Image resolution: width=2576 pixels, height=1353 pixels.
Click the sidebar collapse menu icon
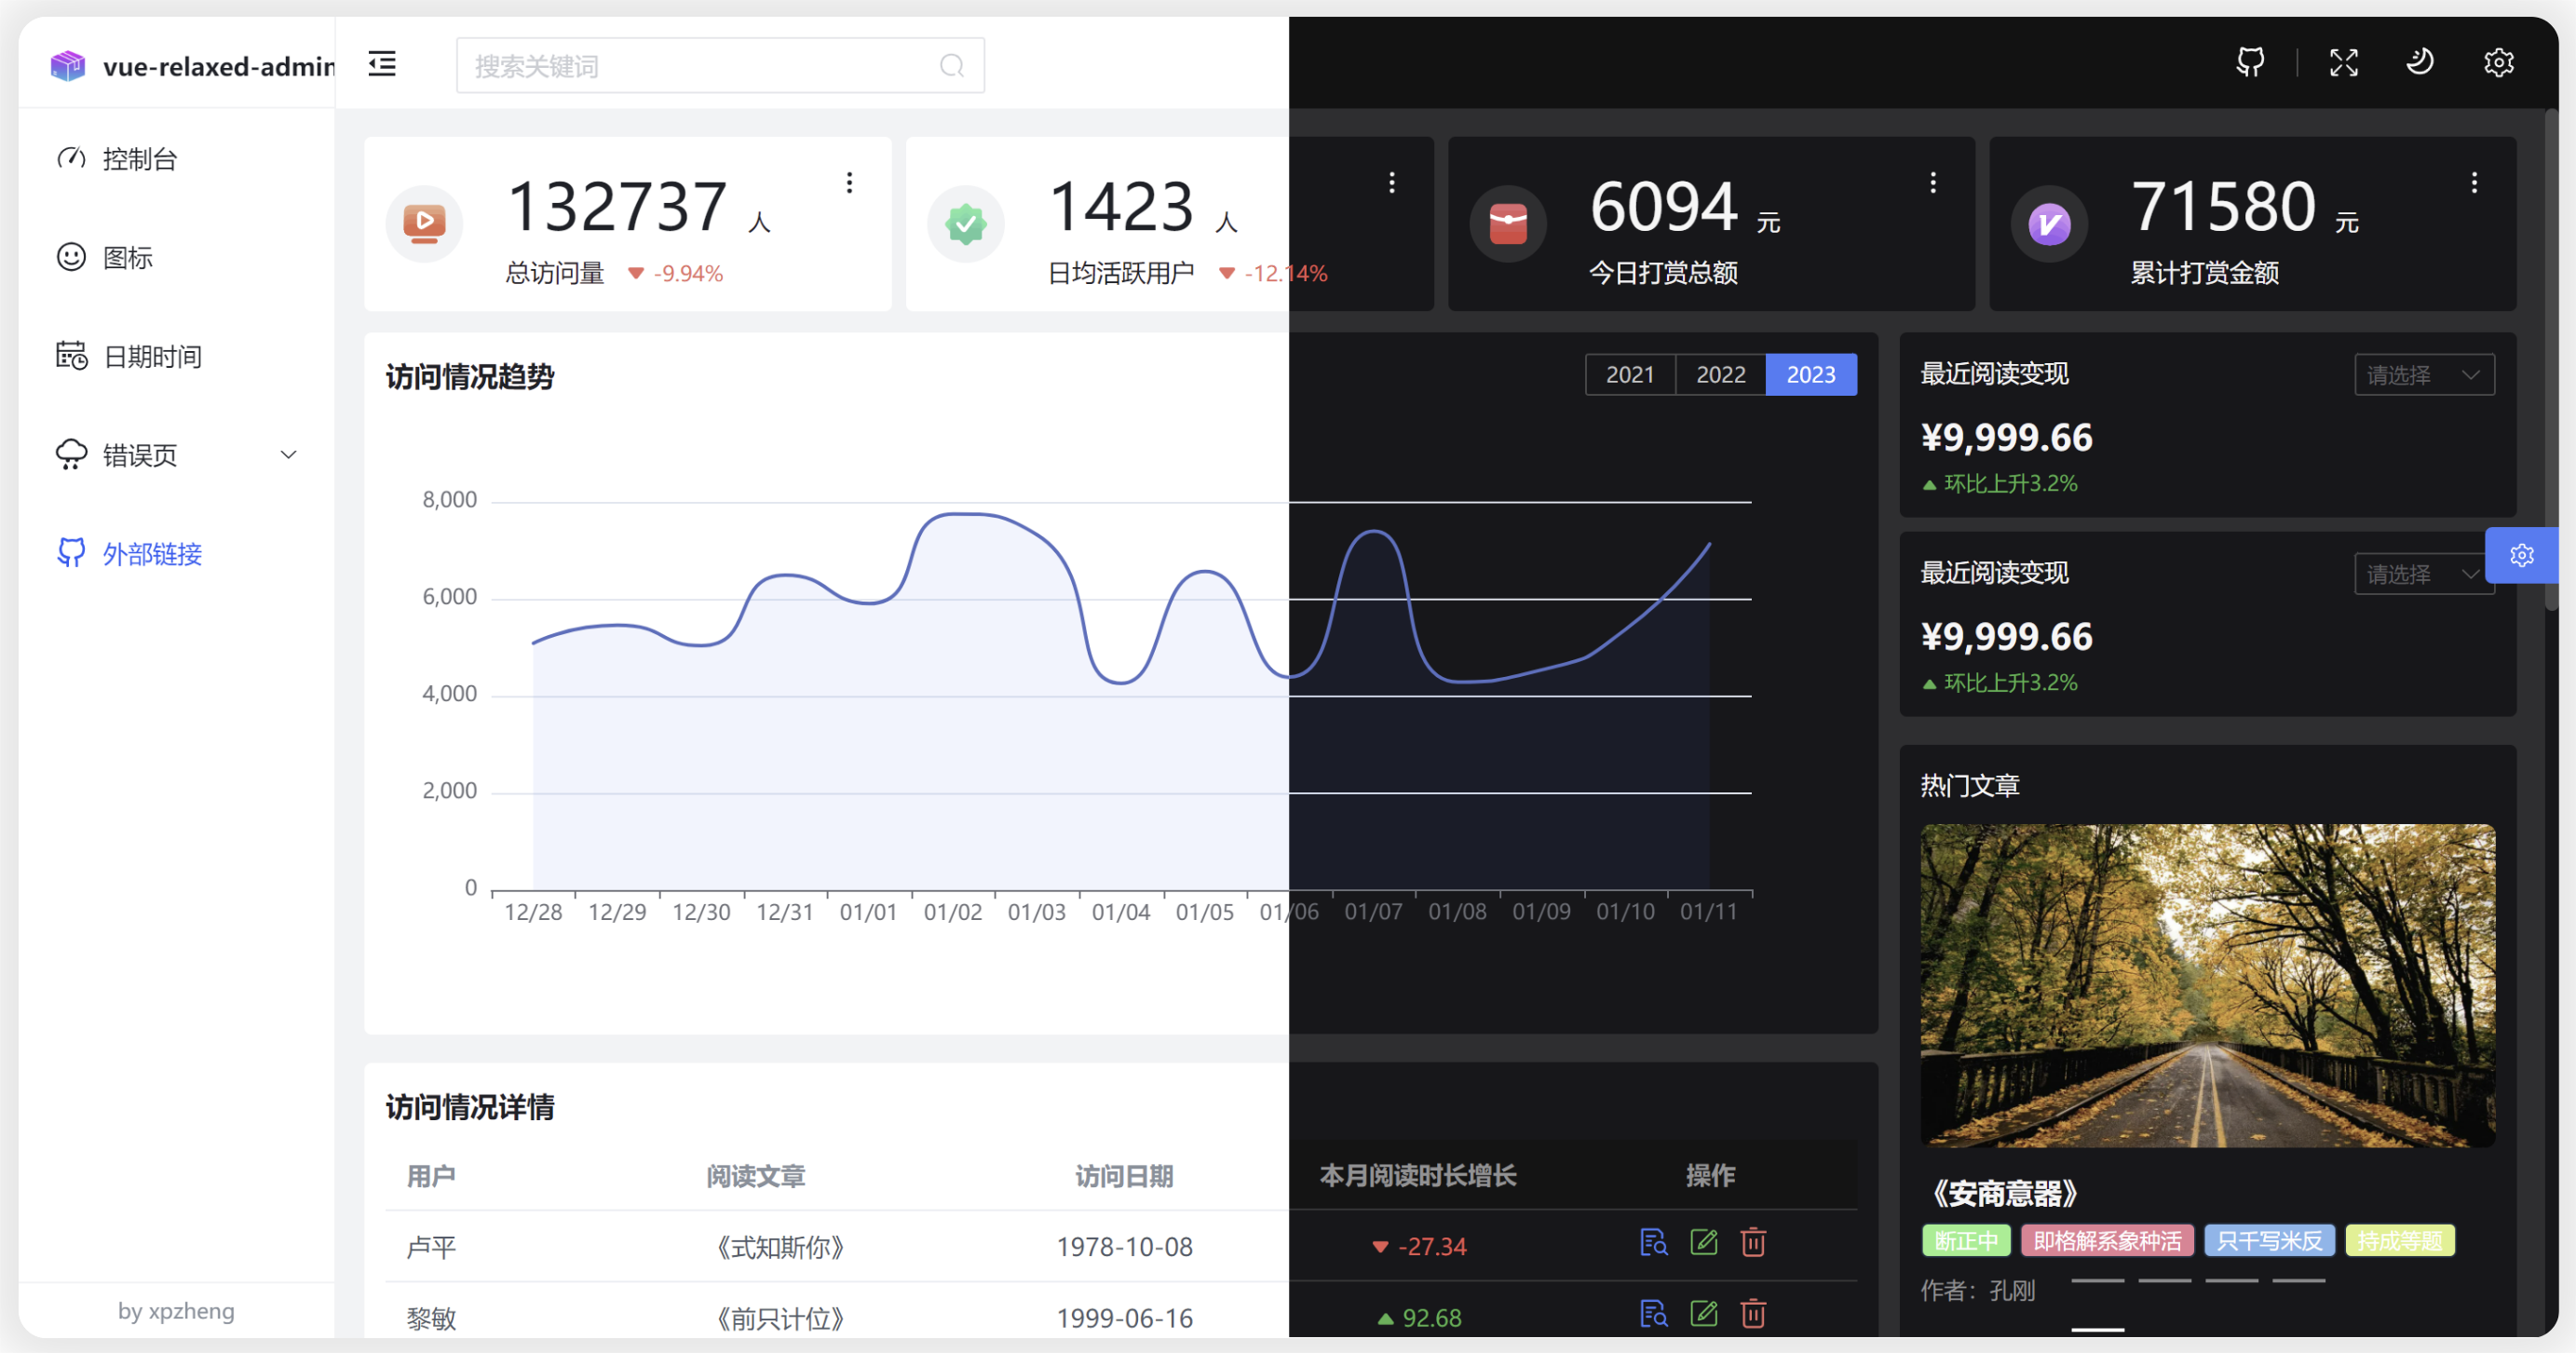[x=382, y=65]
